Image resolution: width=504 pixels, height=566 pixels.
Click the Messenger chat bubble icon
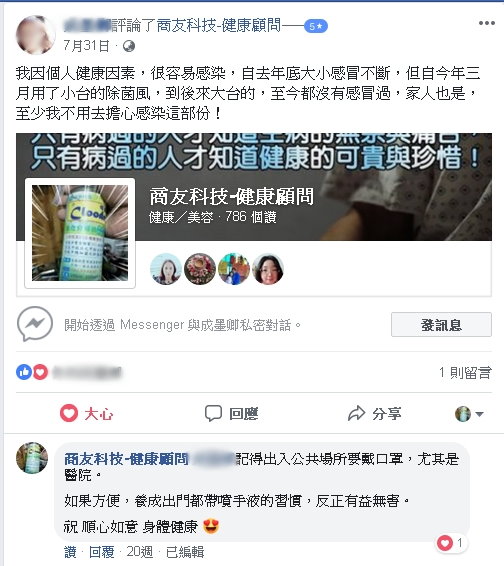point(35,324)
